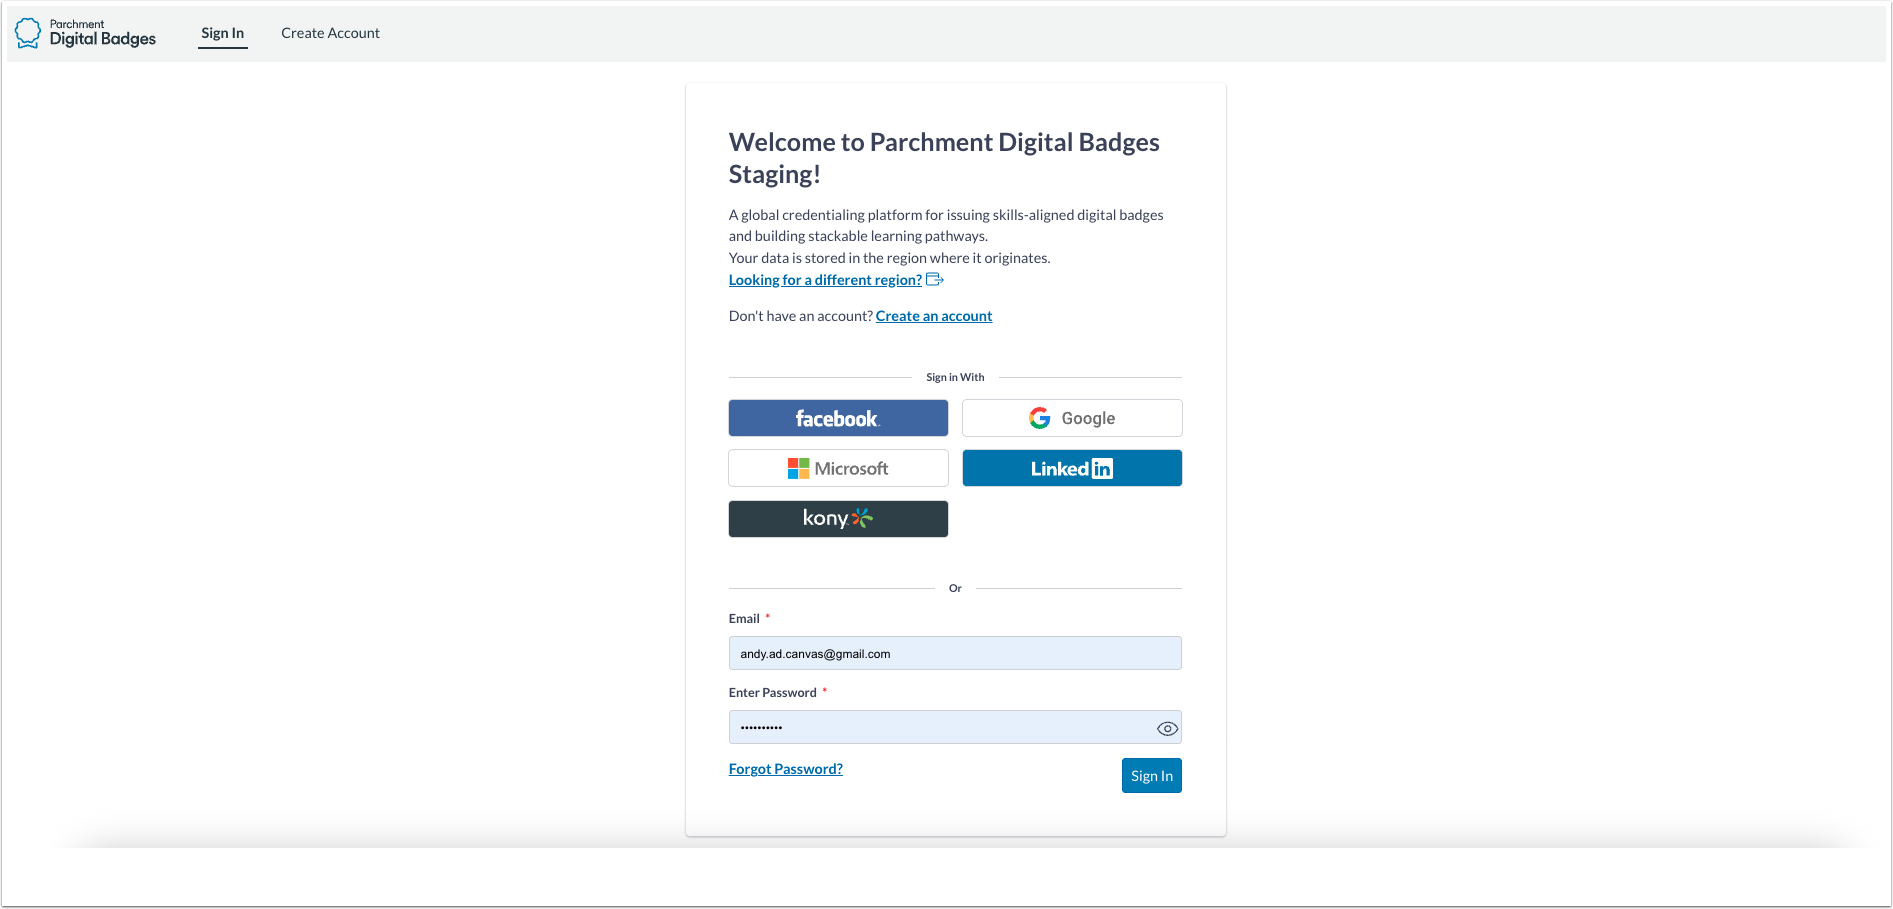1893x909 pixels.
Task: Sign in using the Google button
Action: click(1071, 418)
